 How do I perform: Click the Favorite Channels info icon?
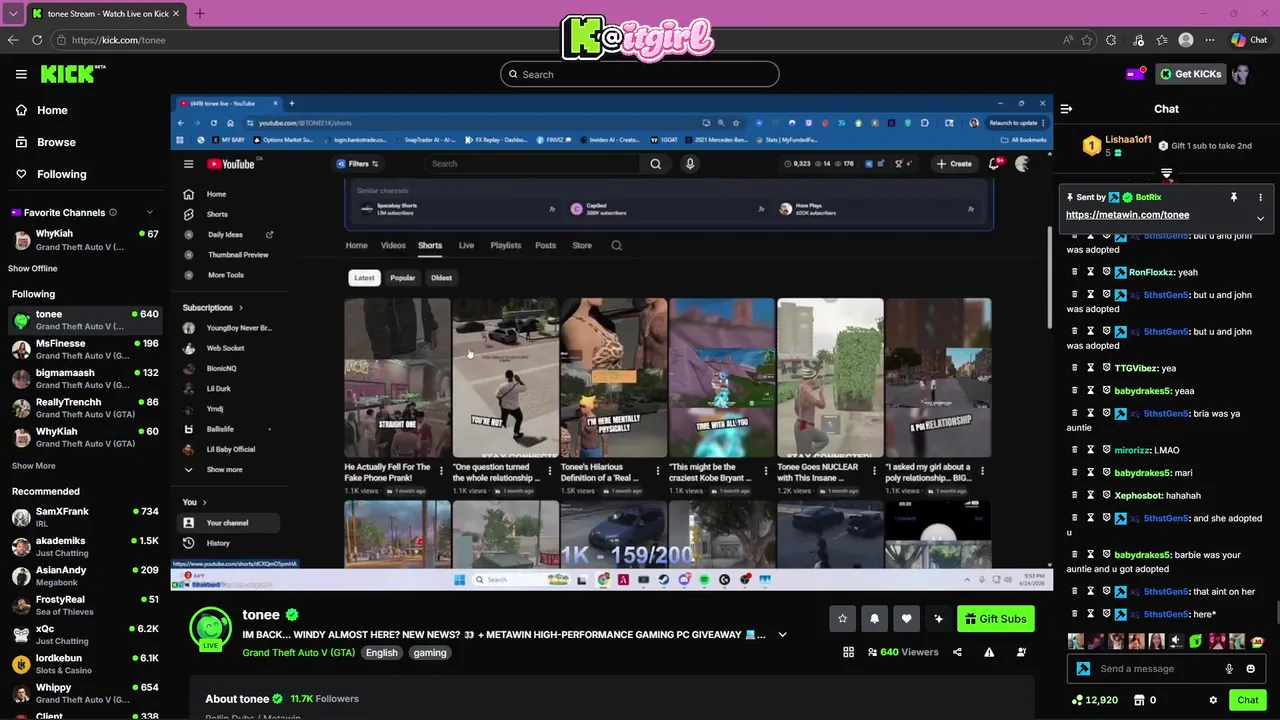pyautogui.click(x=113, y=212)
